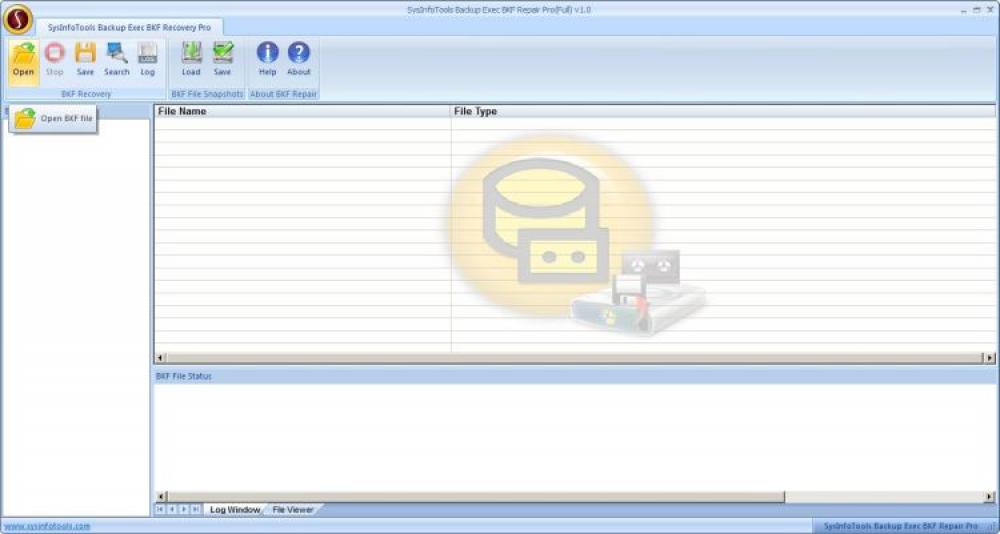Image resolution: width=1000 pixels, height=534 pixels.
Task: Click the BKF File Status panel header
Action: tap(575, 376)
